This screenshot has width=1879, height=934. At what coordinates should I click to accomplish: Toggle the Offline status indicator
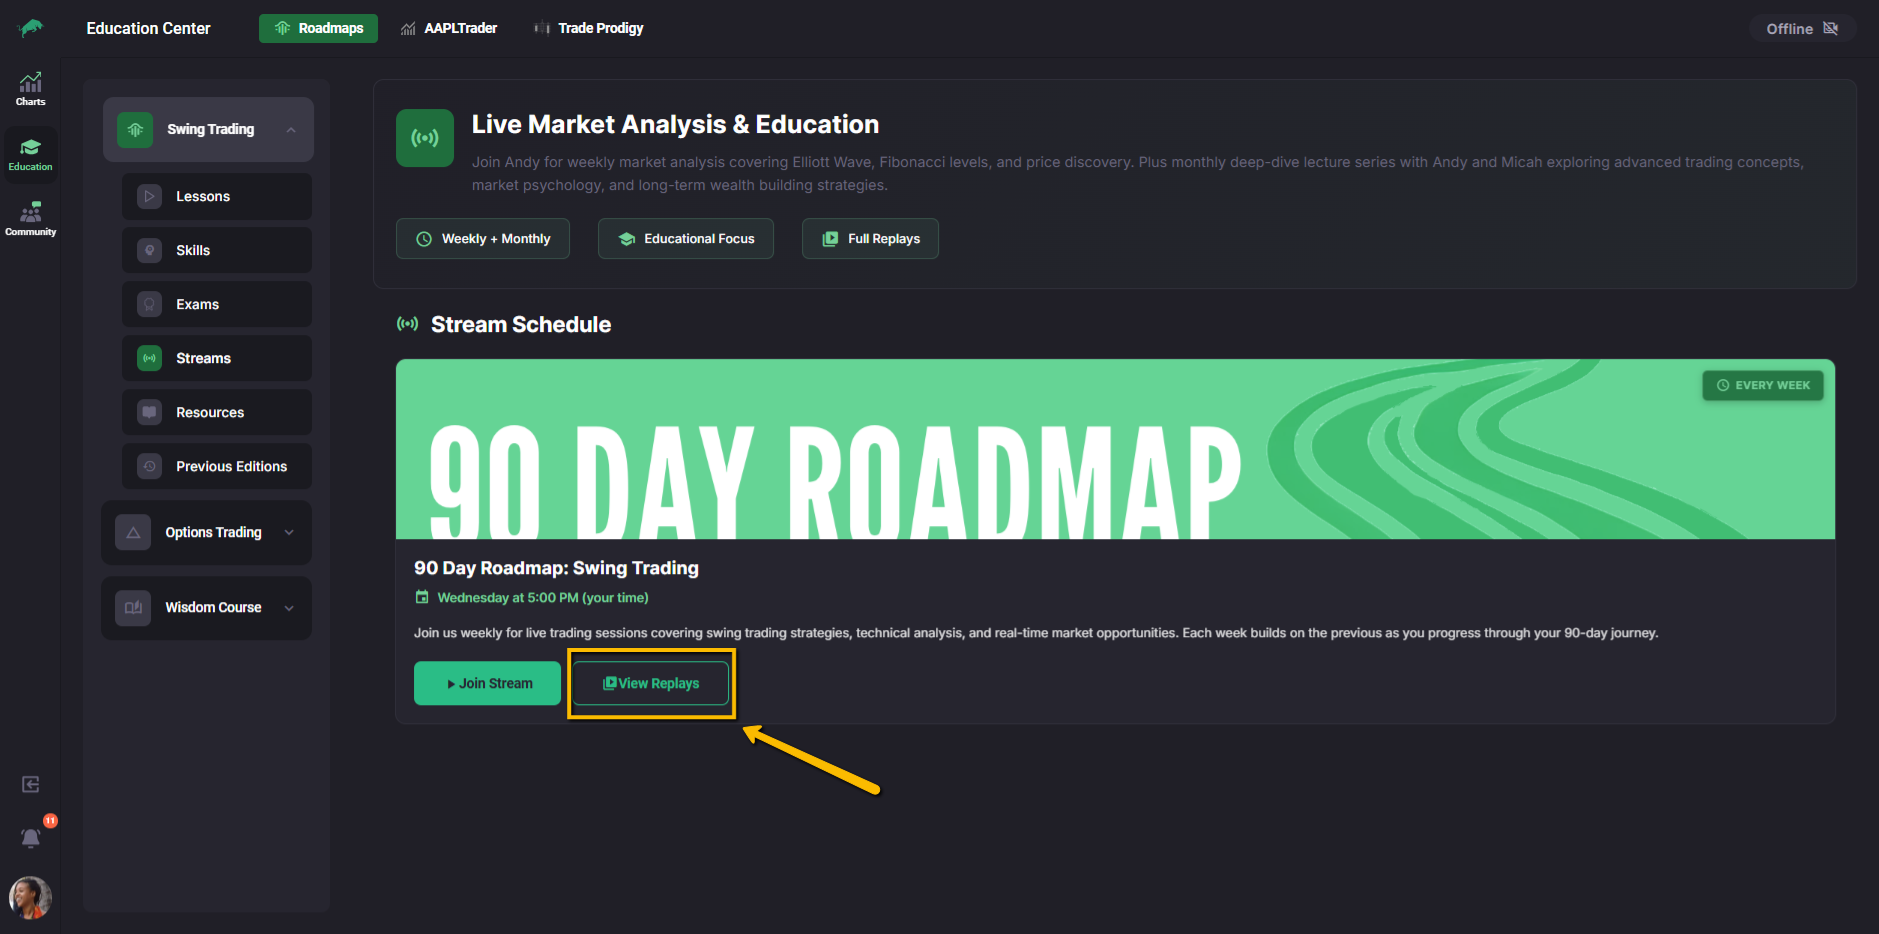(x=1801, y=28)
